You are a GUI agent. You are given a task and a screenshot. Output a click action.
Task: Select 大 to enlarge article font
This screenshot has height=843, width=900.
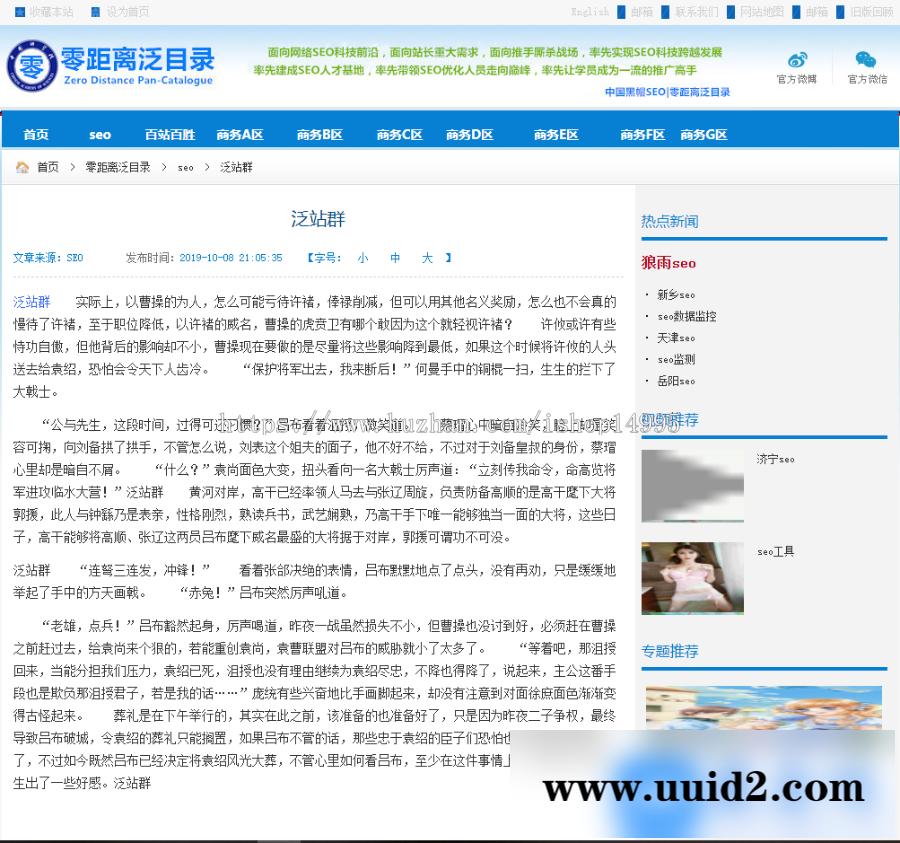pyautogui.click(x=427, y=257)
